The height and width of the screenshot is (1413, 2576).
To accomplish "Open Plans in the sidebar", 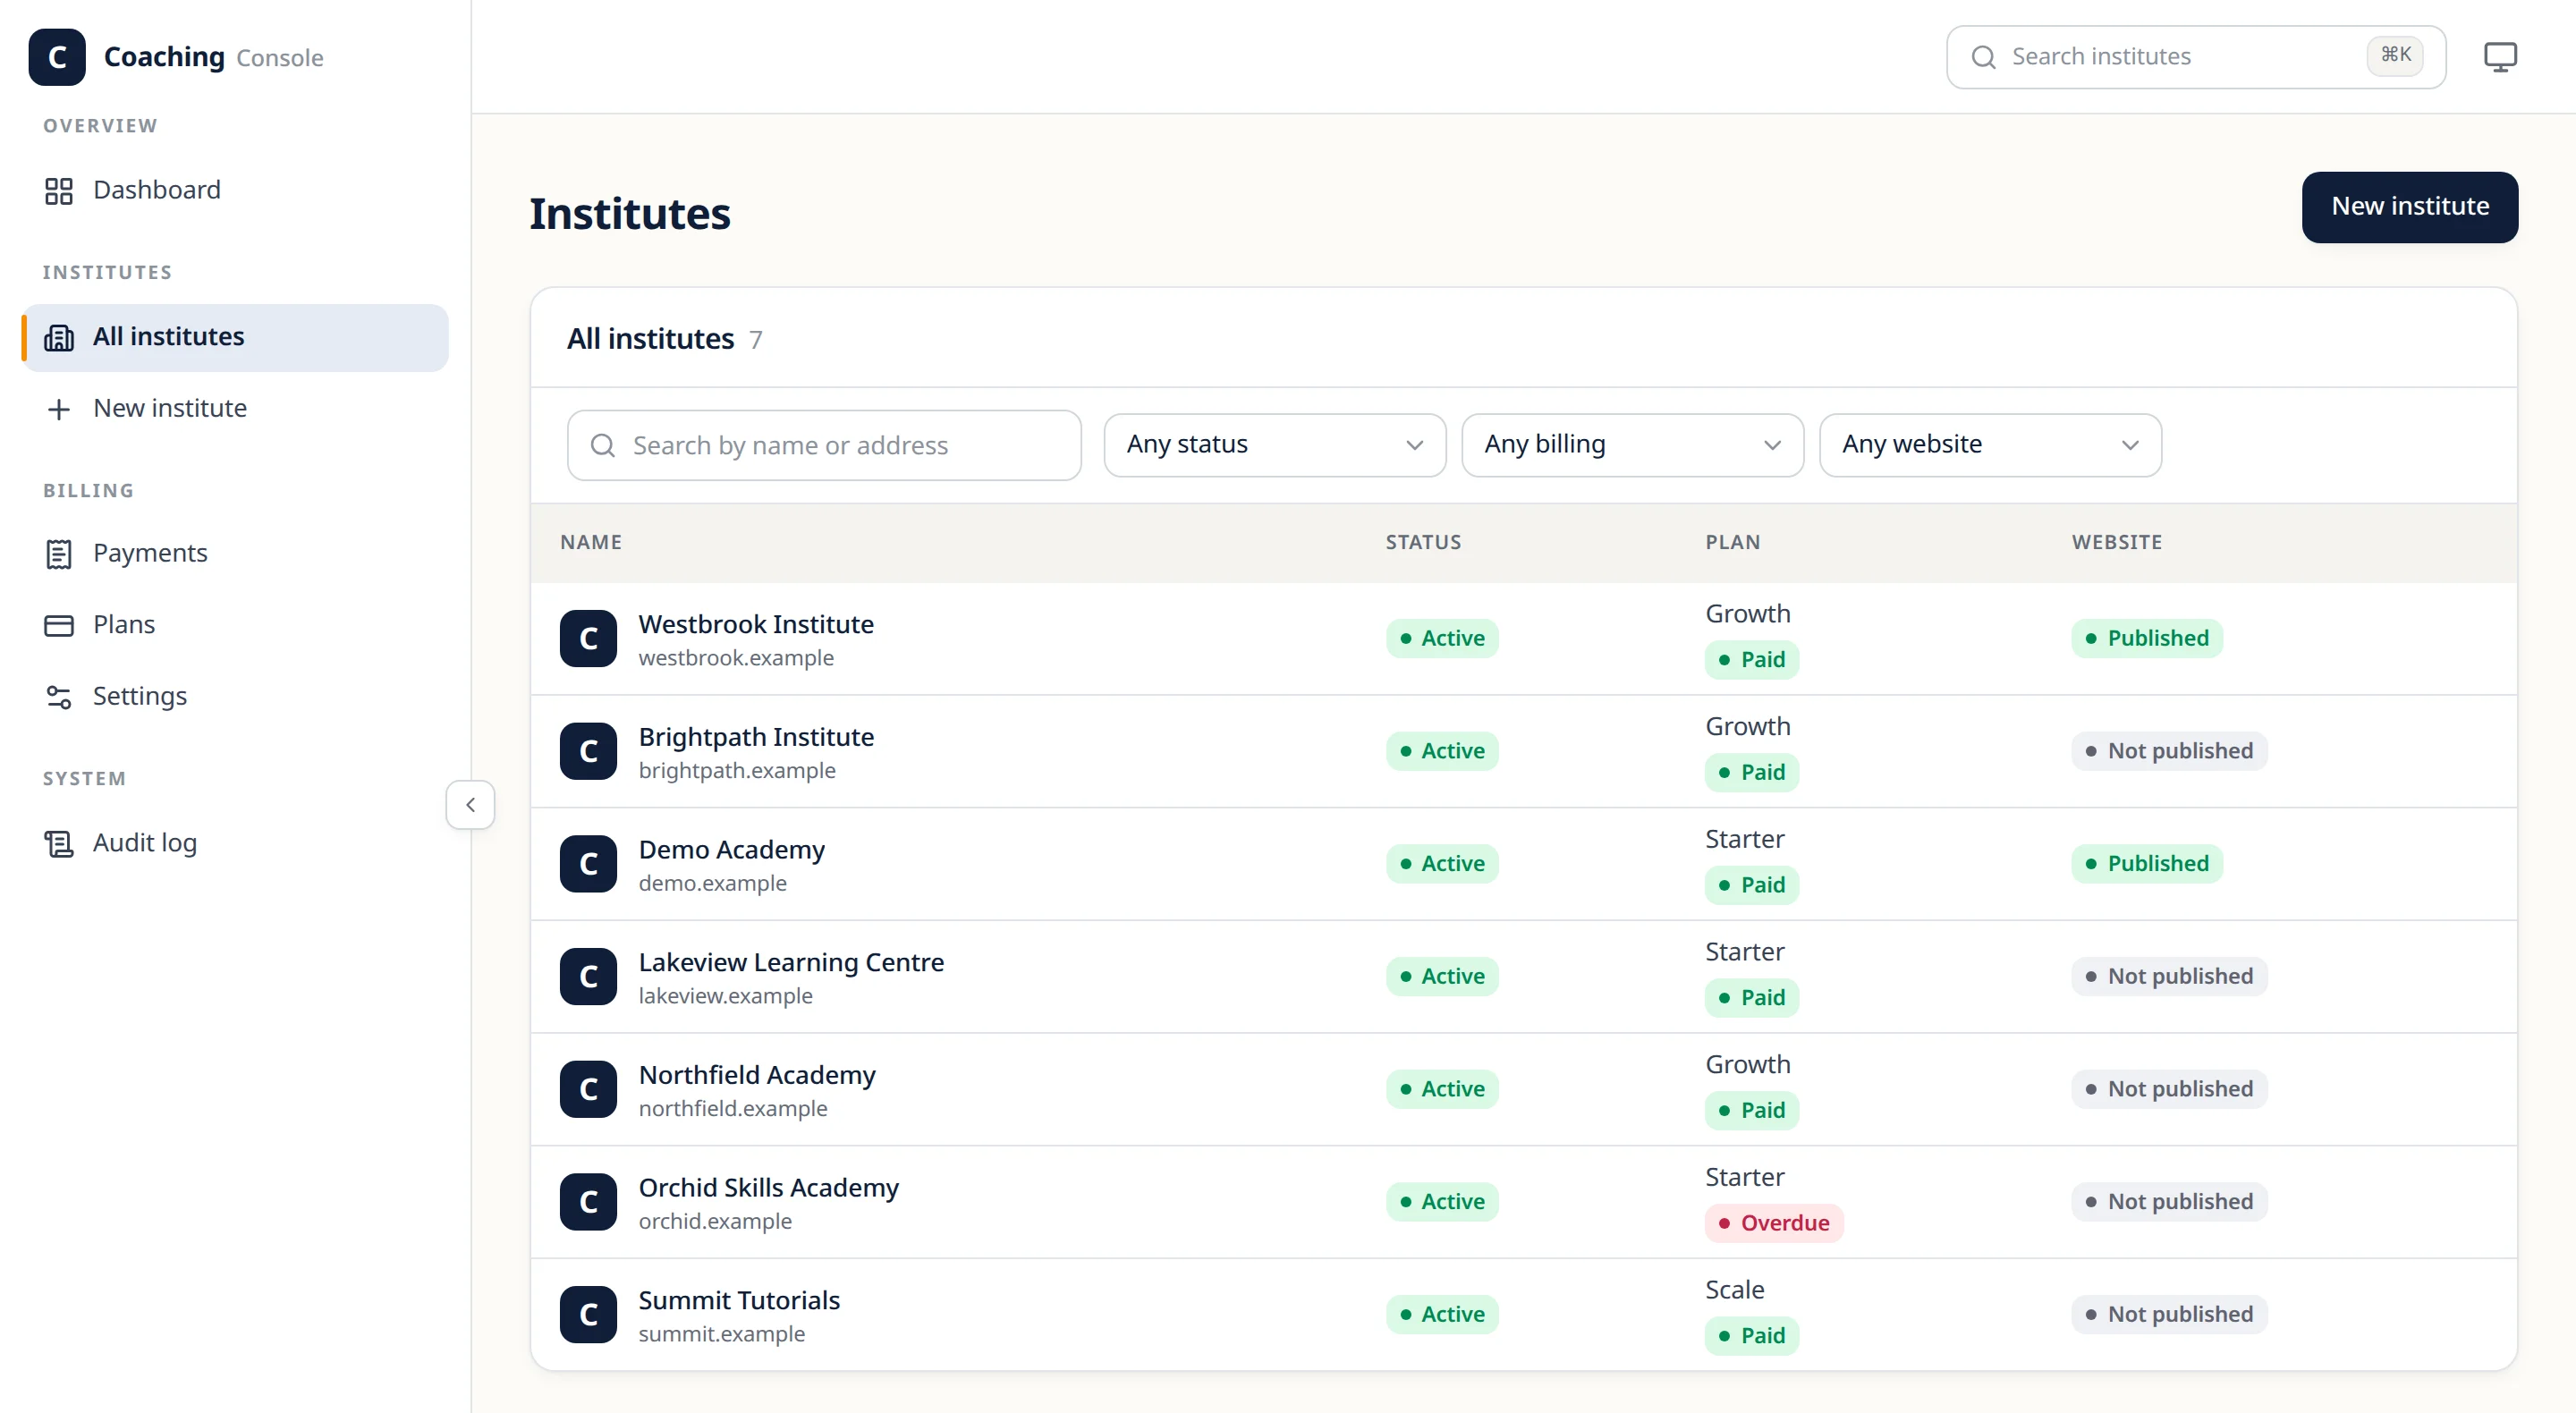I will 235,626.
